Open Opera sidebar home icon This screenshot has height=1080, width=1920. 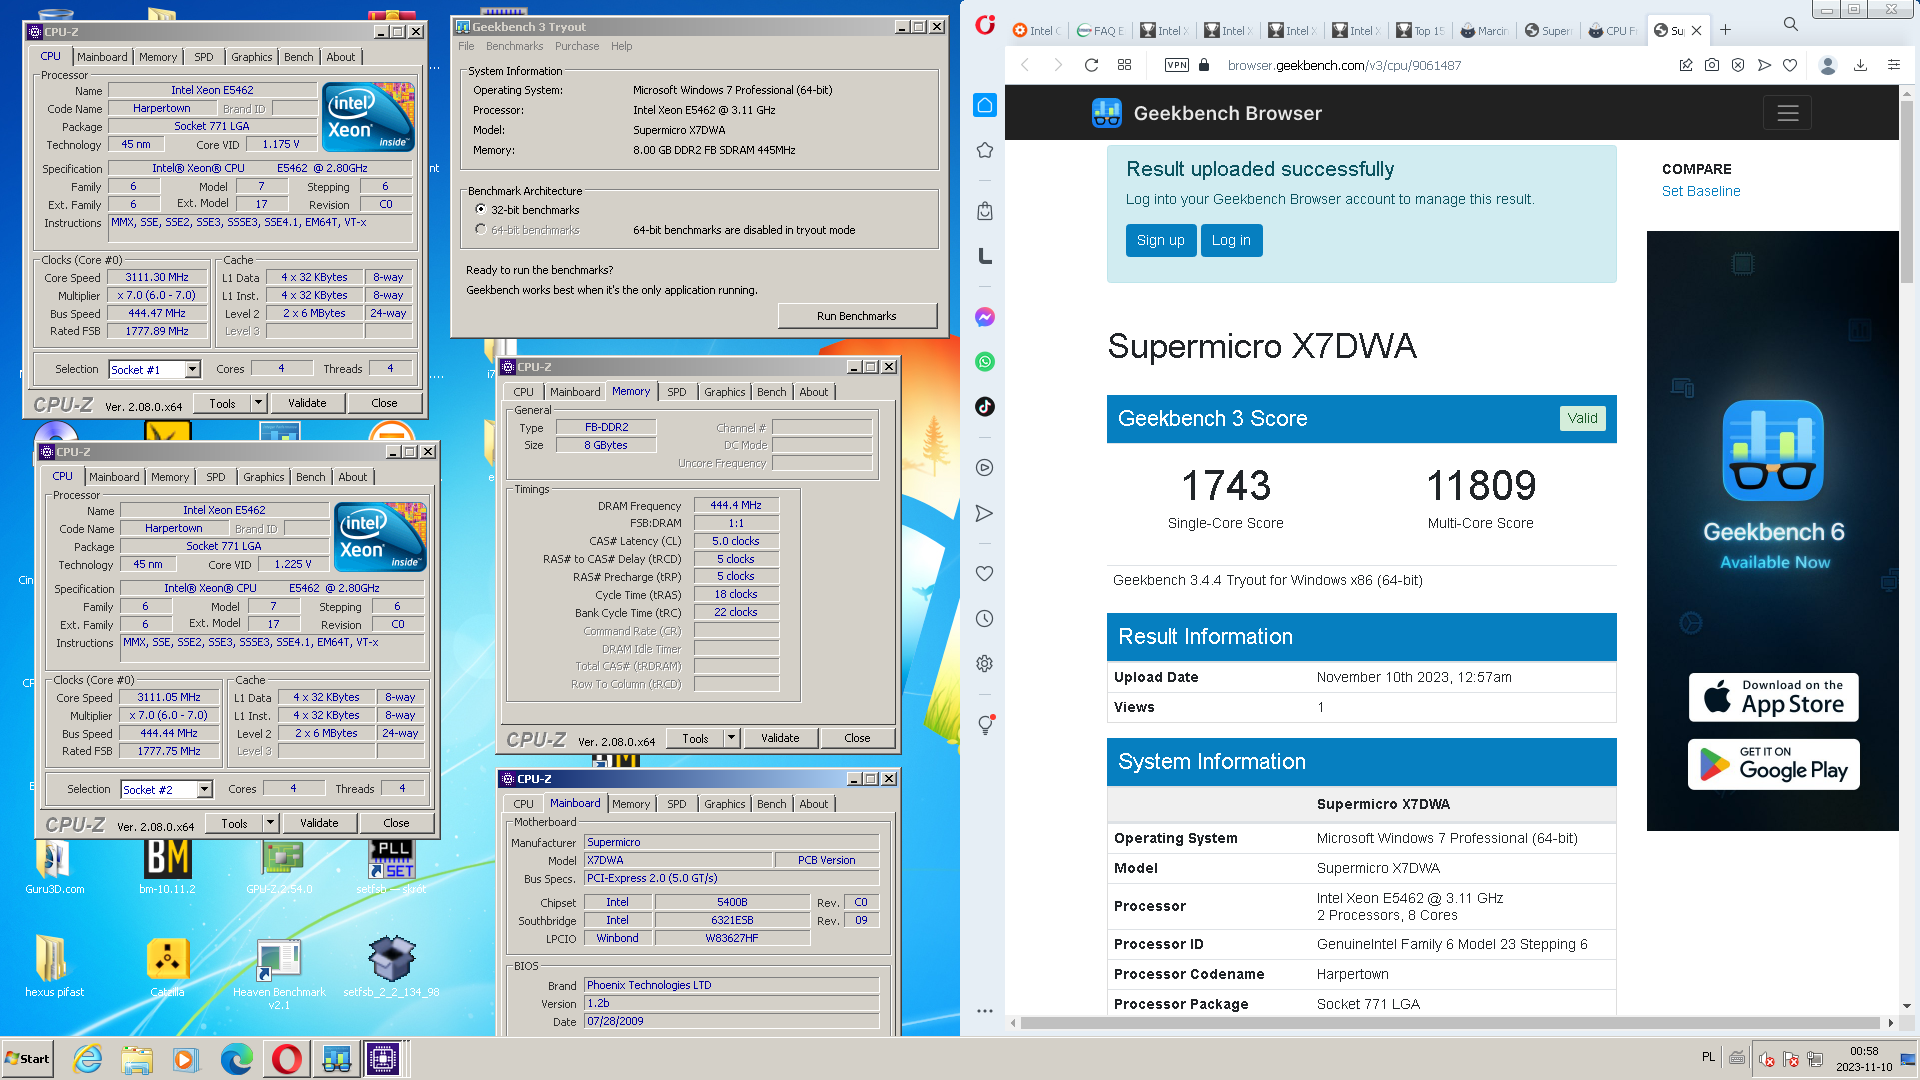pos(985,105)
